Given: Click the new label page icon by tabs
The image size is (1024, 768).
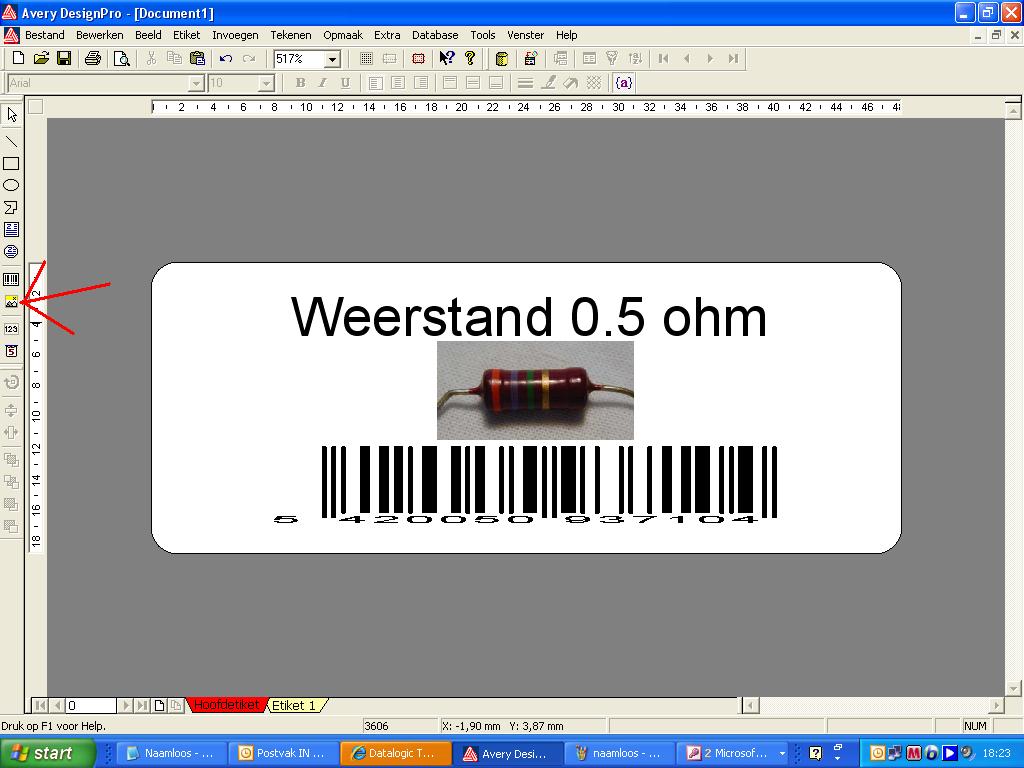Looking at the screenshot, I should click(159, 705).
